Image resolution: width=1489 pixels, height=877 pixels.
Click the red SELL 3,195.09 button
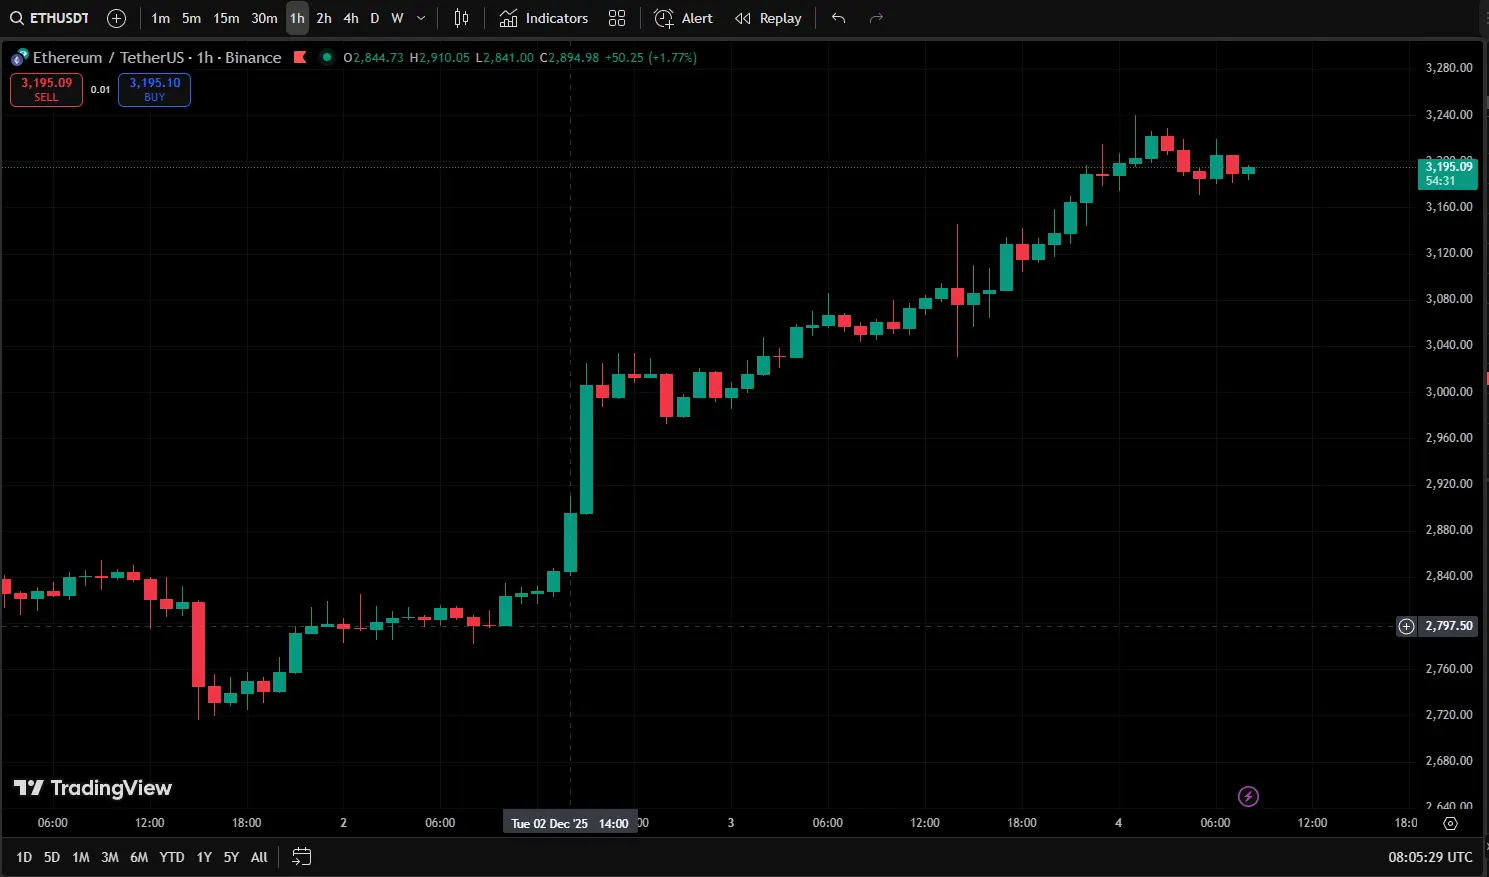pos(46,90)
